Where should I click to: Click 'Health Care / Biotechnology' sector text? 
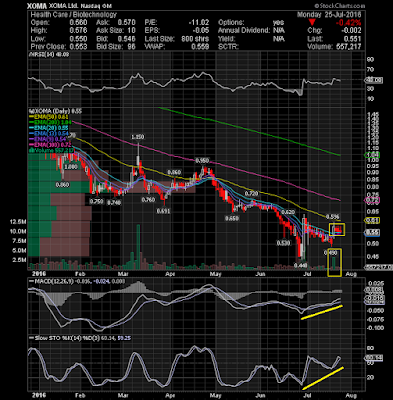pos(74,15)
